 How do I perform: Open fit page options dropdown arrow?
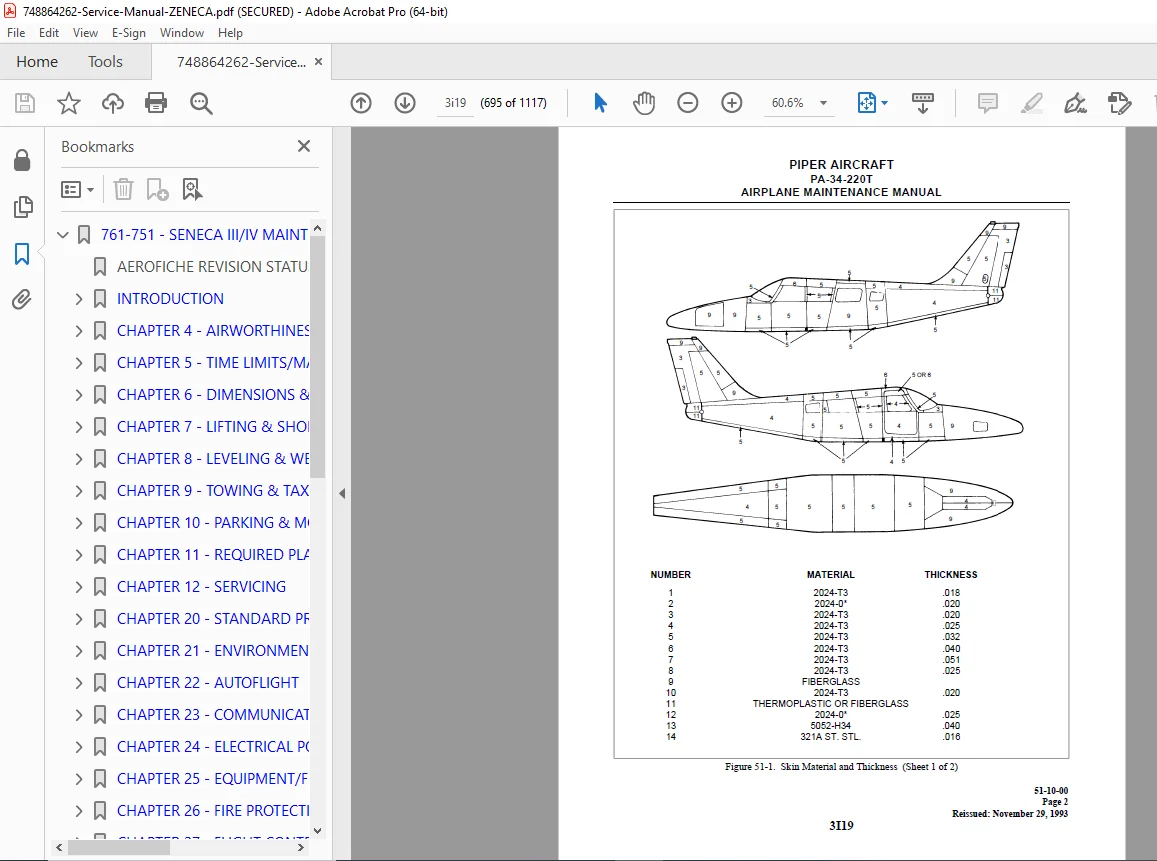(885, 103)
